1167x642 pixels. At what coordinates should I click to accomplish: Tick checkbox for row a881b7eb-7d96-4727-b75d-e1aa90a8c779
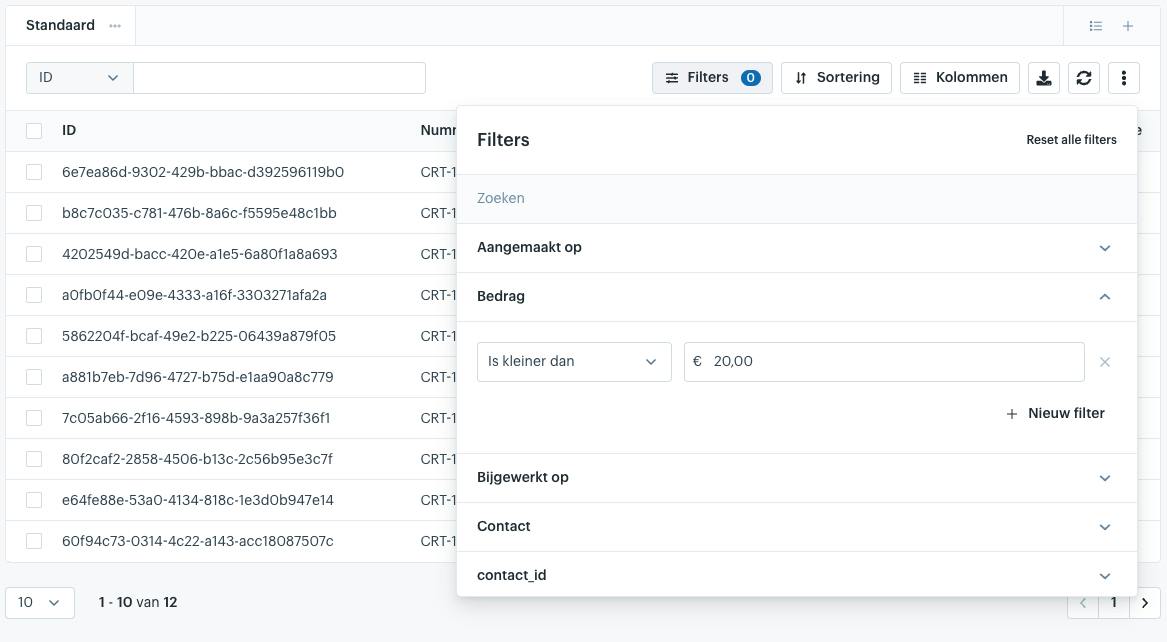click(34, 376)
